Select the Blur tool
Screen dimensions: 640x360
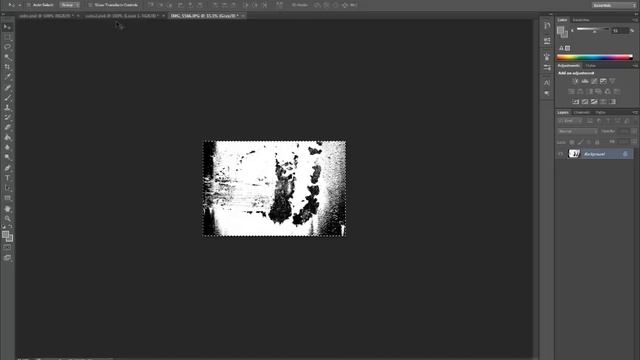click(7, 147)
